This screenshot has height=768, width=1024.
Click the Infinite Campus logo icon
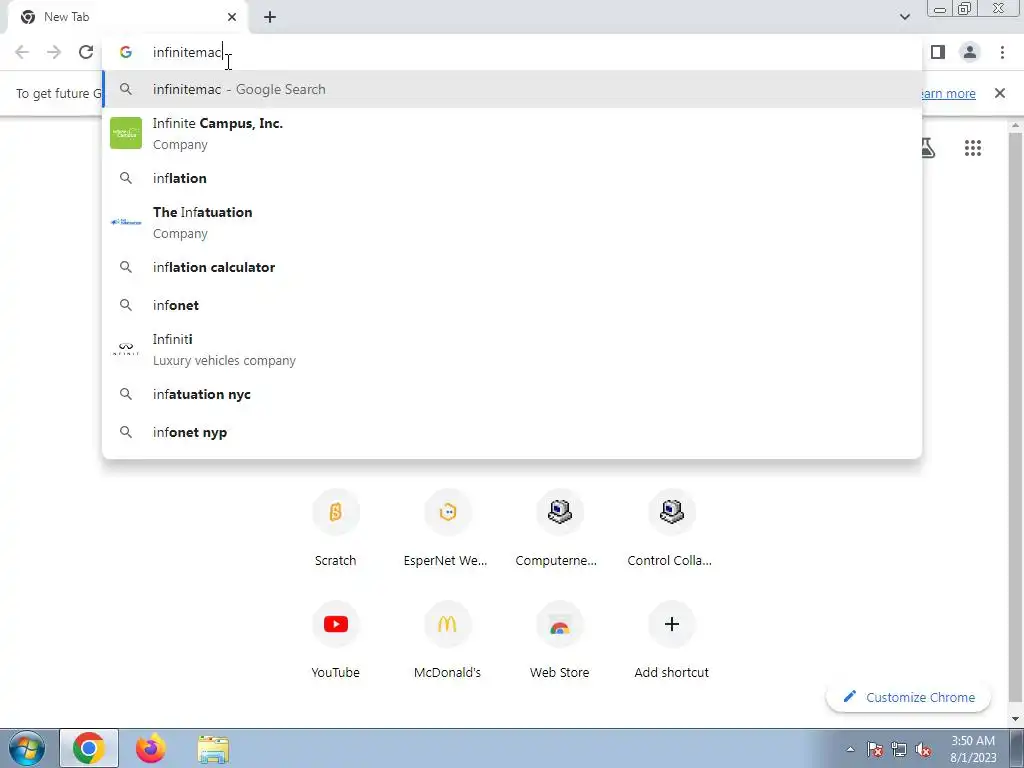click(x=126, y=133)
